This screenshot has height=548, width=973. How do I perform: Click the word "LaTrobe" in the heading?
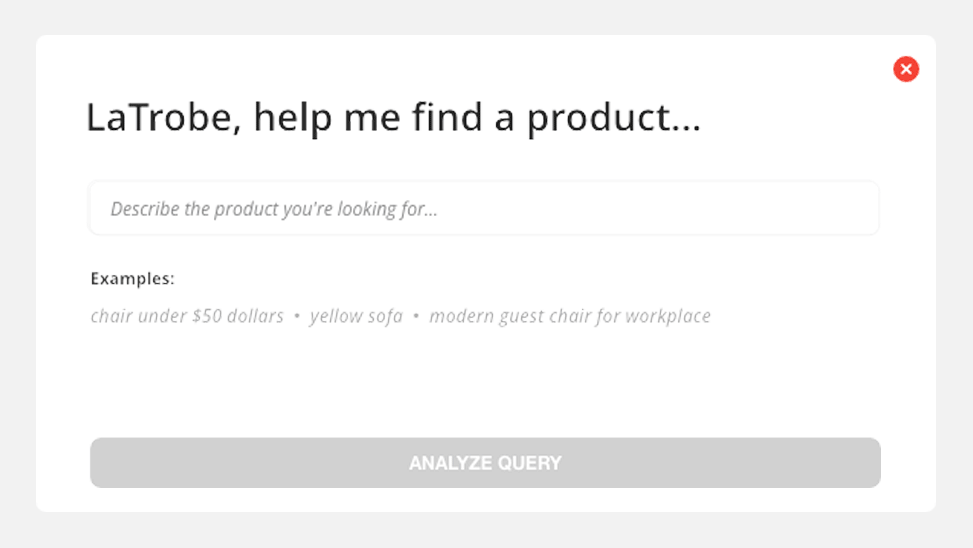[x=164, y=118]
